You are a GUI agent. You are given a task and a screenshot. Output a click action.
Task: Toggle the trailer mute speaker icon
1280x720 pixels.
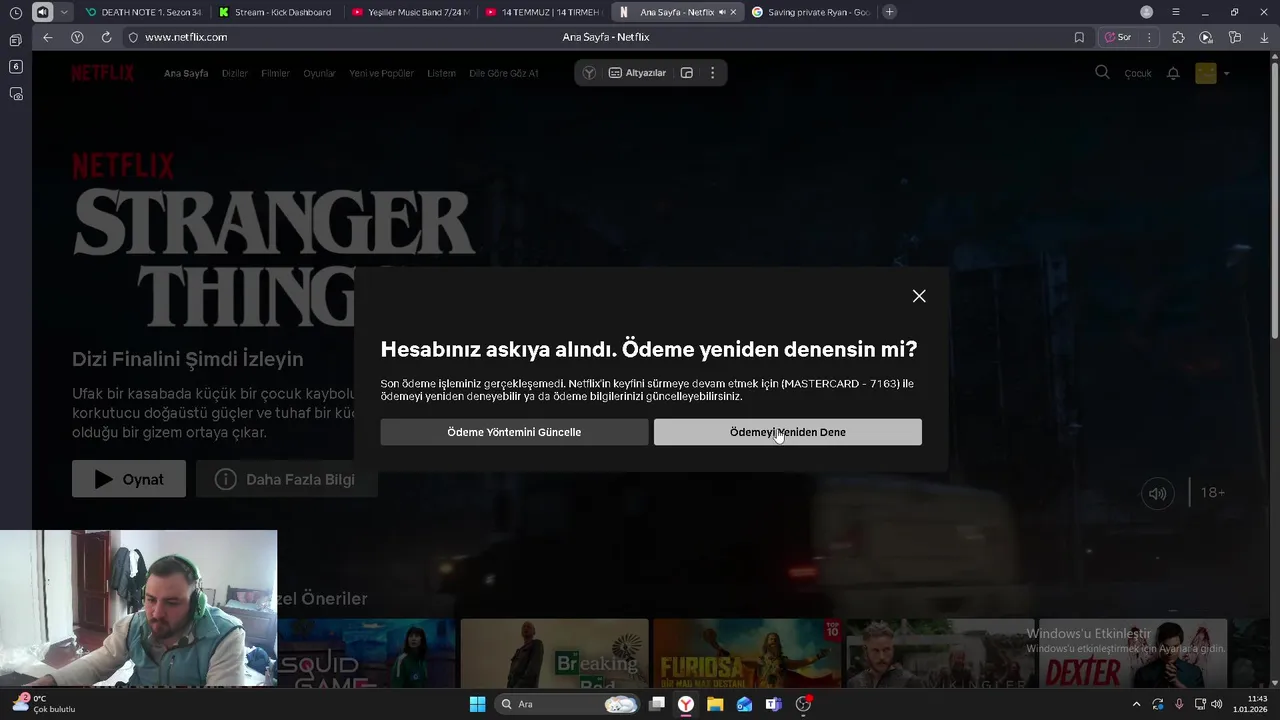(1157, 493)
